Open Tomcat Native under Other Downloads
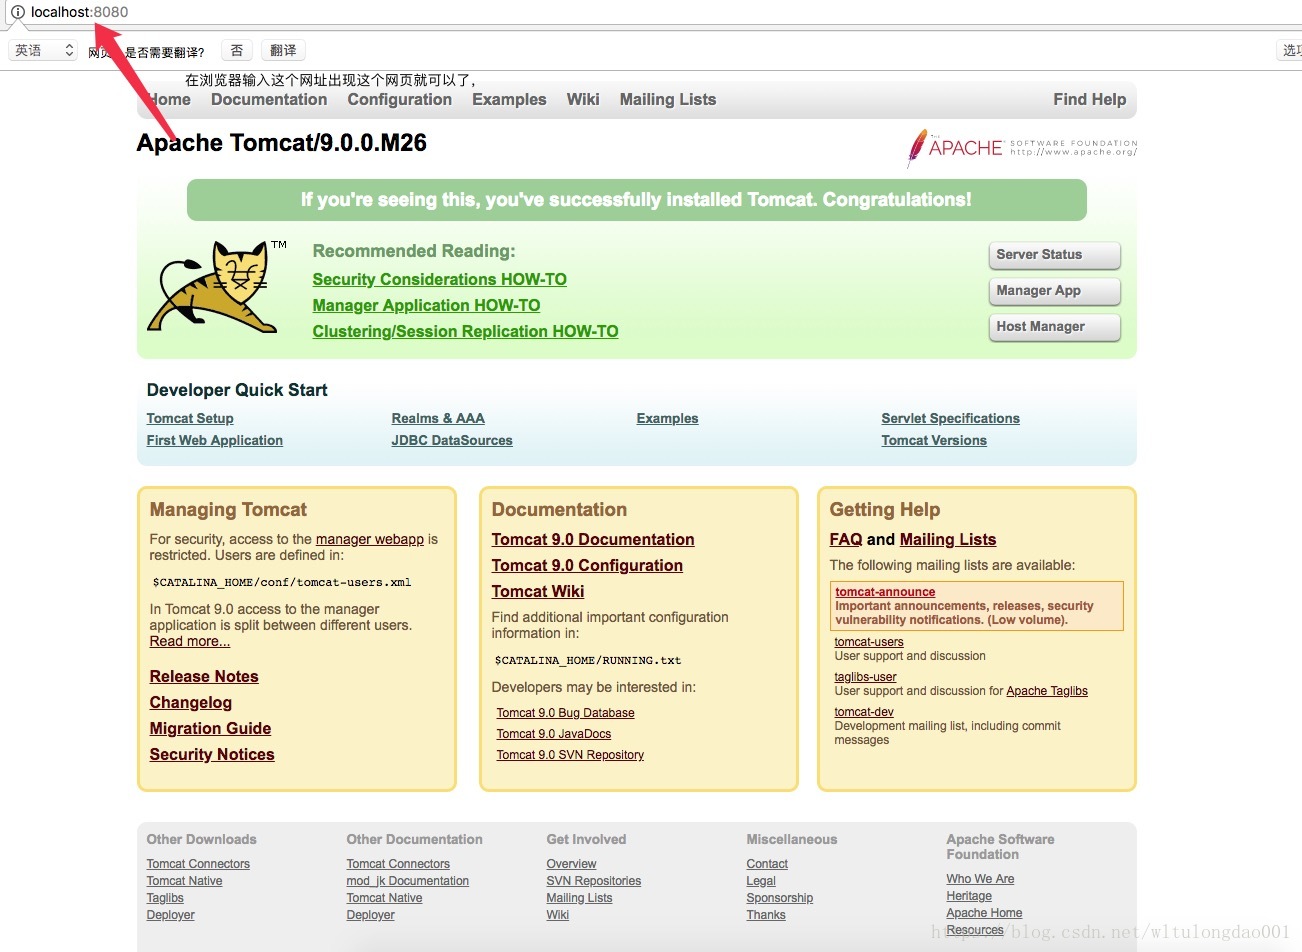Screen dimensions: 1302x952 (185, 881)
